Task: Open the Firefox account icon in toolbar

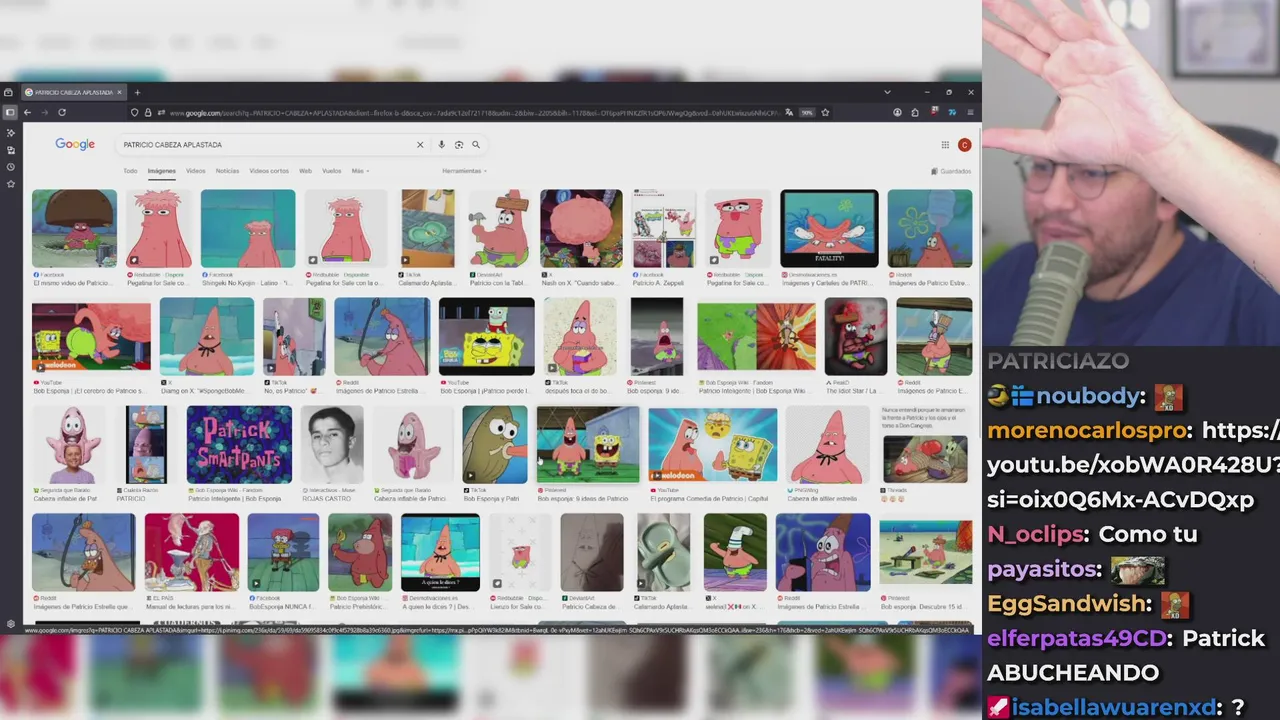Action: 897,113
